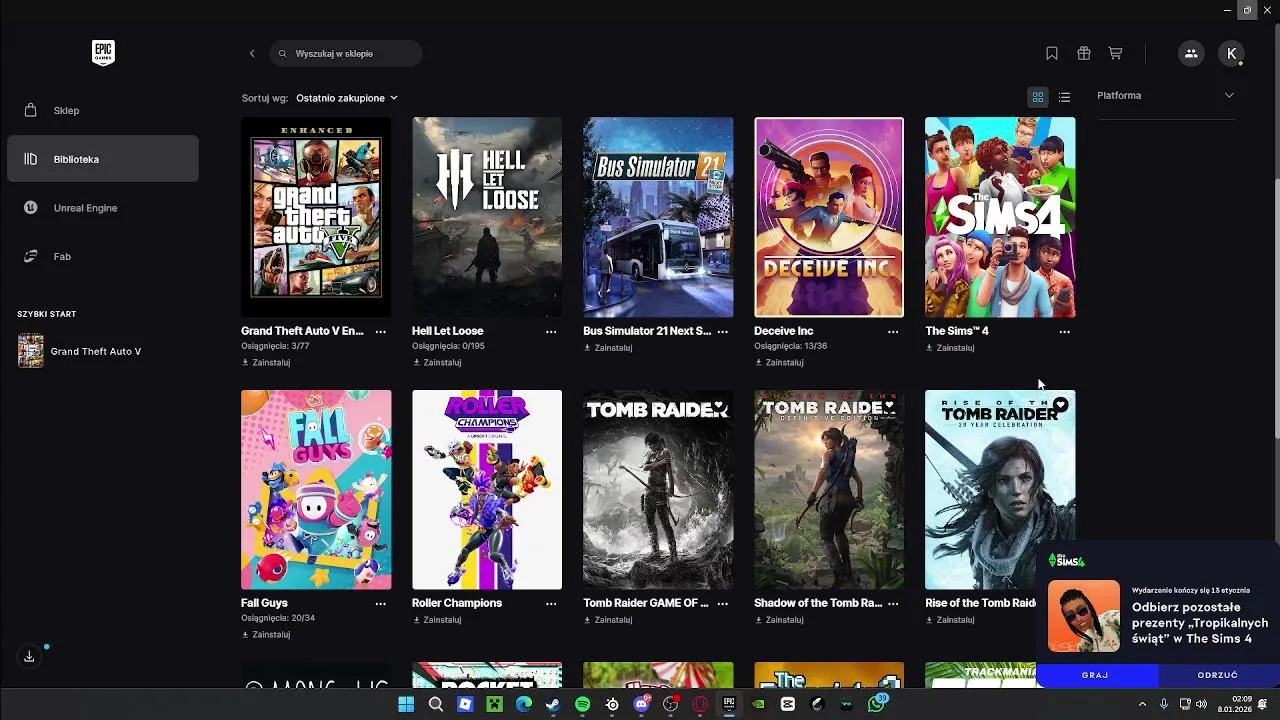Select Biblioteka in the sidebar
Viewport: 1280px width, 720px height.
tap(103, 159)
